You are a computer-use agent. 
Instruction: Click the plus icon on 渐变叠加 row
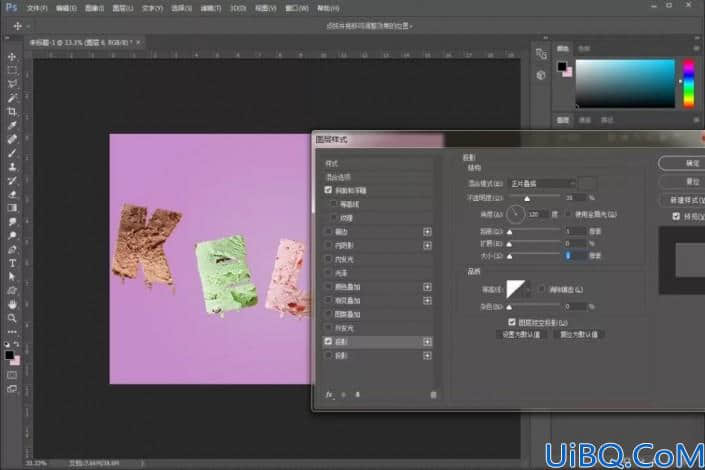click(x=427, y=300)
